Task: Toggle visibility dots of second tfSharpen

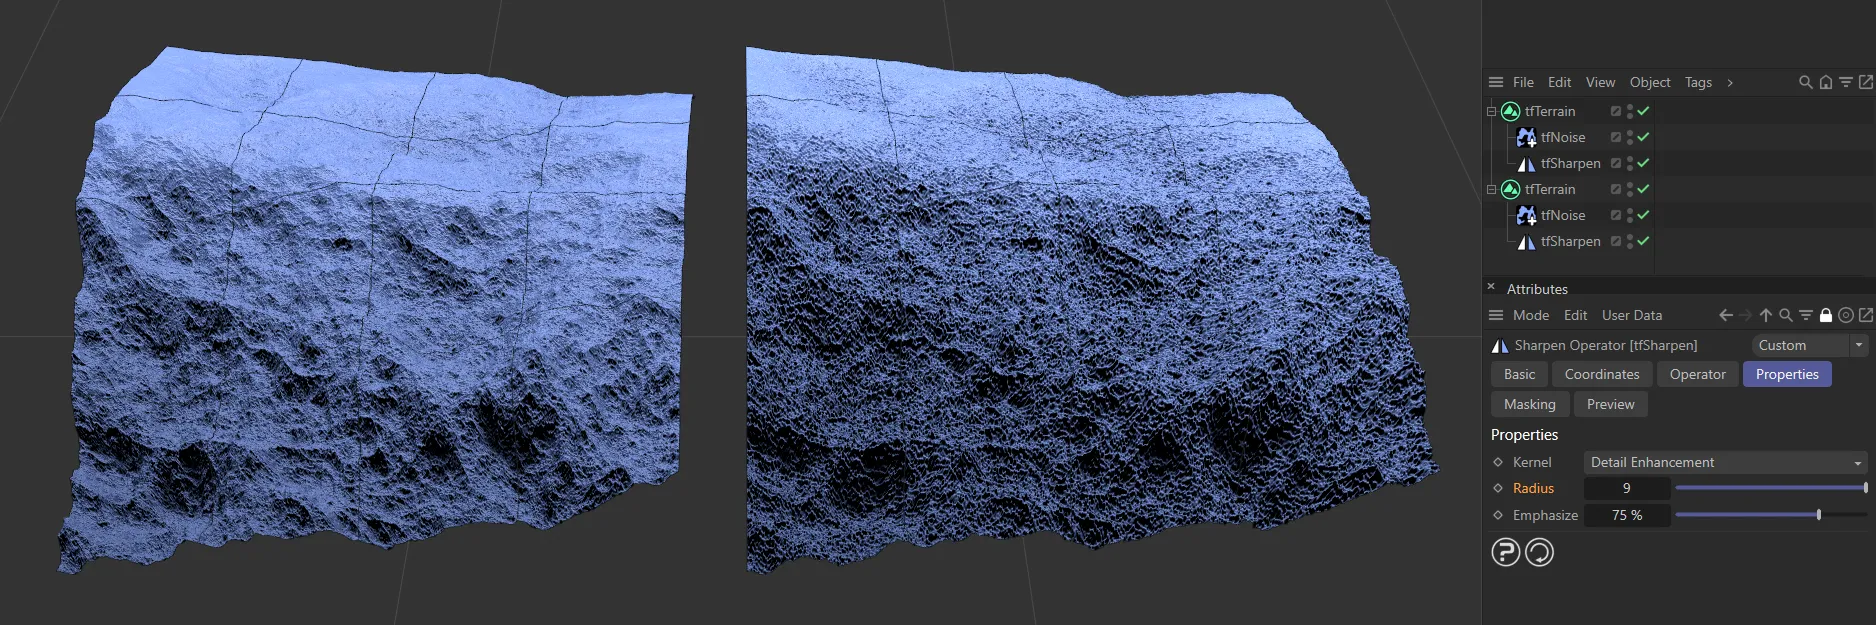Action: point(1629,241)
